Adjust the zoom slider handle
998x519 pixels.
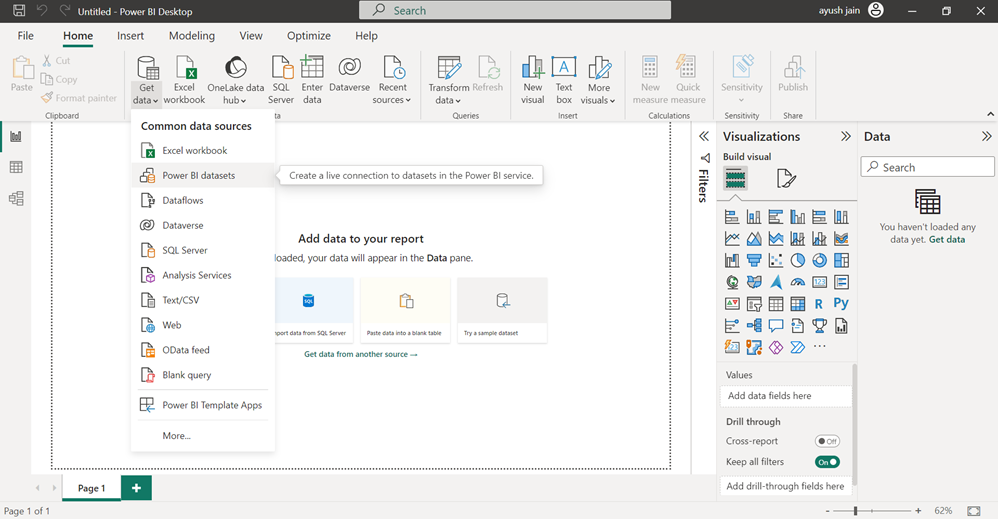click(x=855, y=511)
